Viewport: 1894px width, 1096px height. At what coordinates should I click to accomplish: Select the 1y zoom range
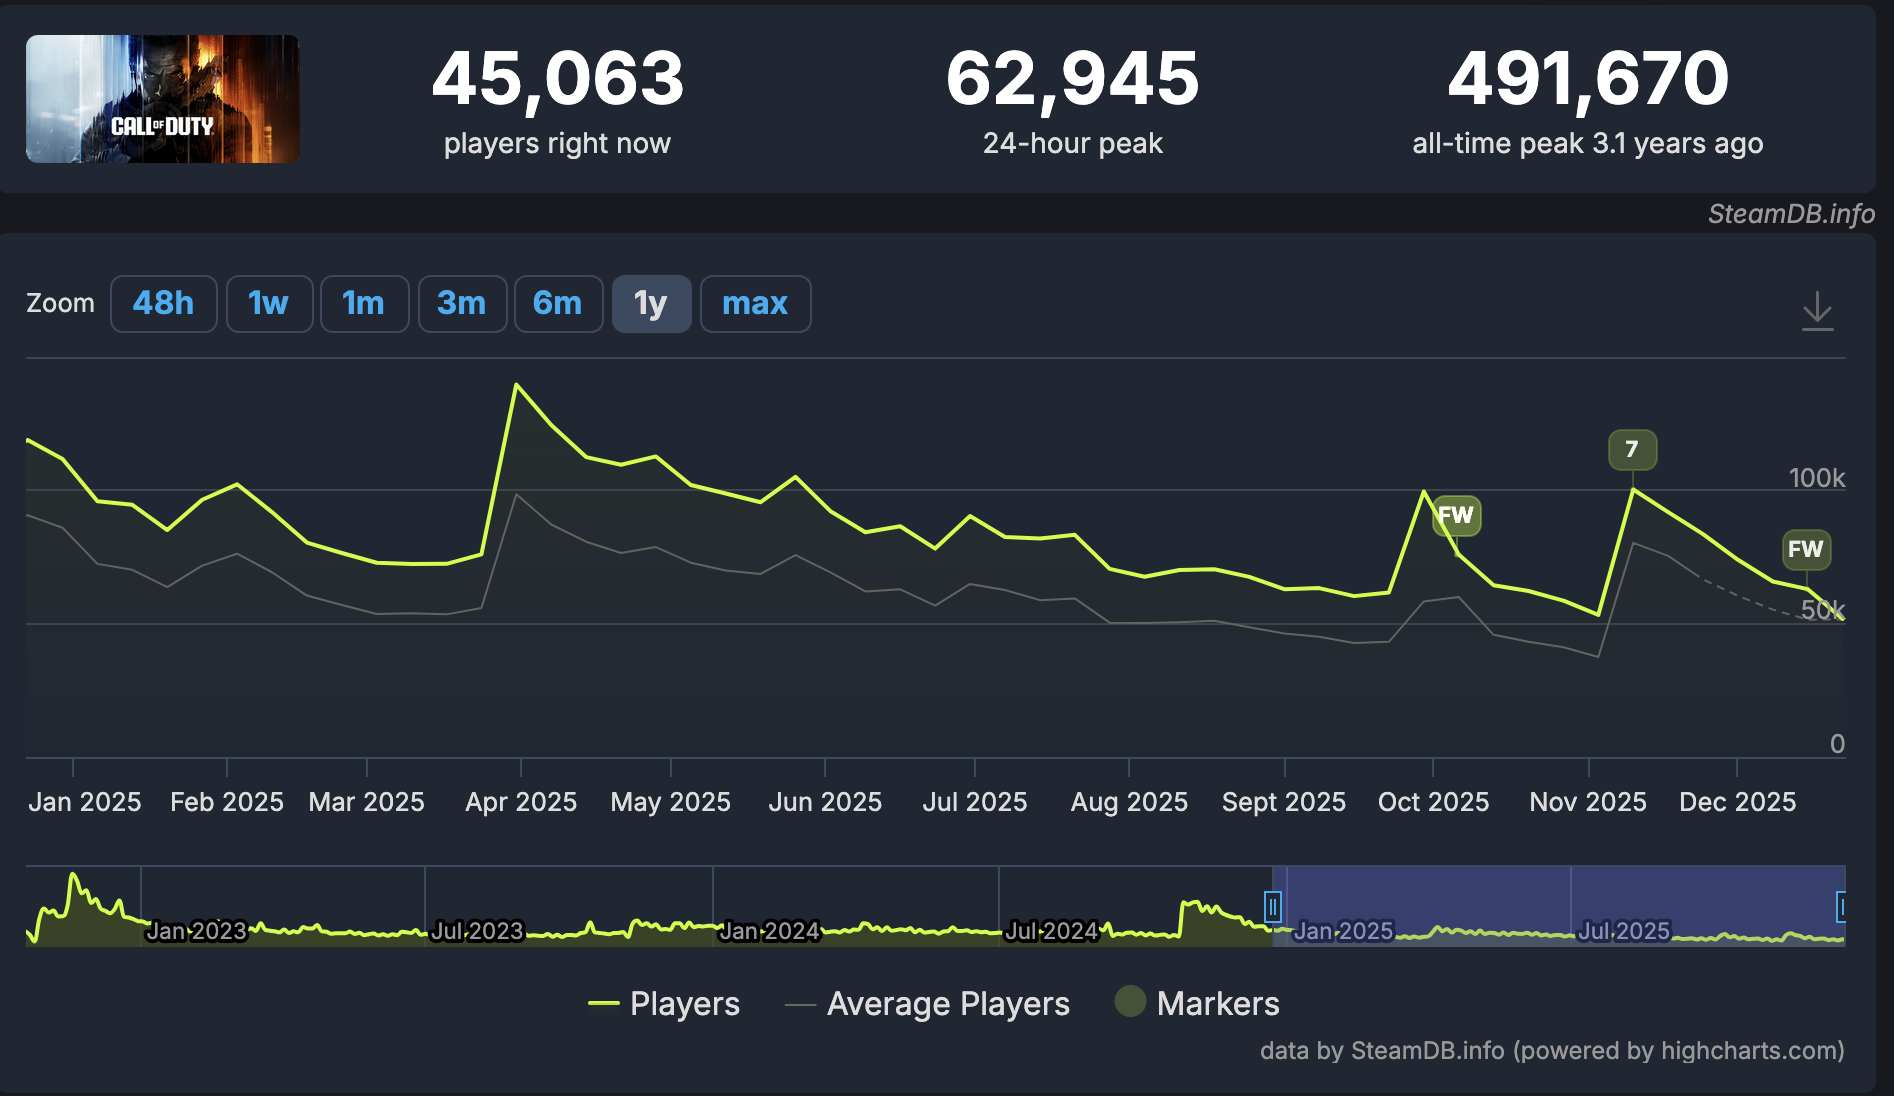click(651, 304)
